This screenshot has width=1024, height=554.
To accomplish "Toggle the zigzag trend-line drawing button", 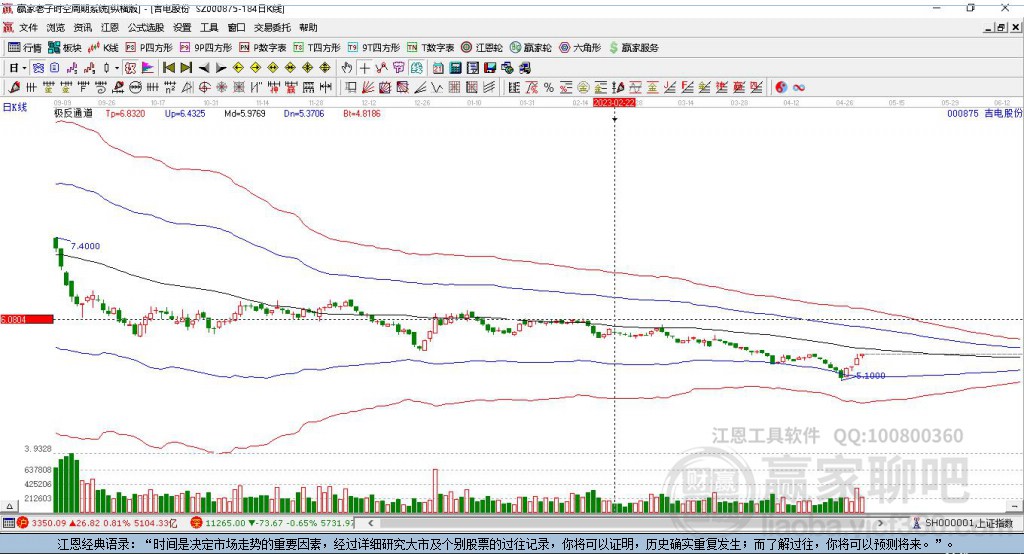I will tap(381, 68).
